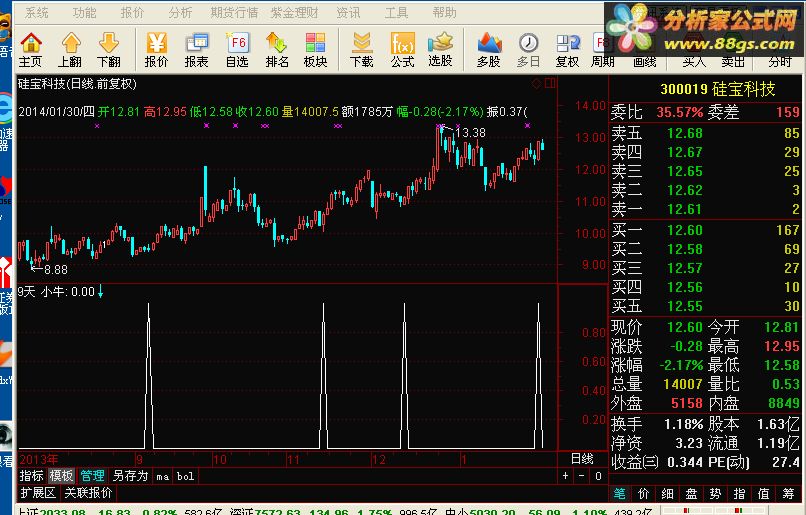Viewport: 806px width, 515px height.
Task: Open the 选股 stock picker icon
Action: 441,49
